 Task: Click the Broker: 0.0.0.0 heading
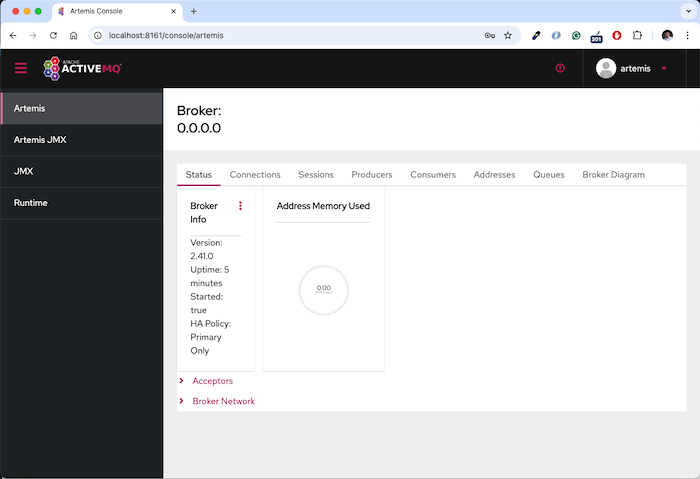[x=199, y=119]
